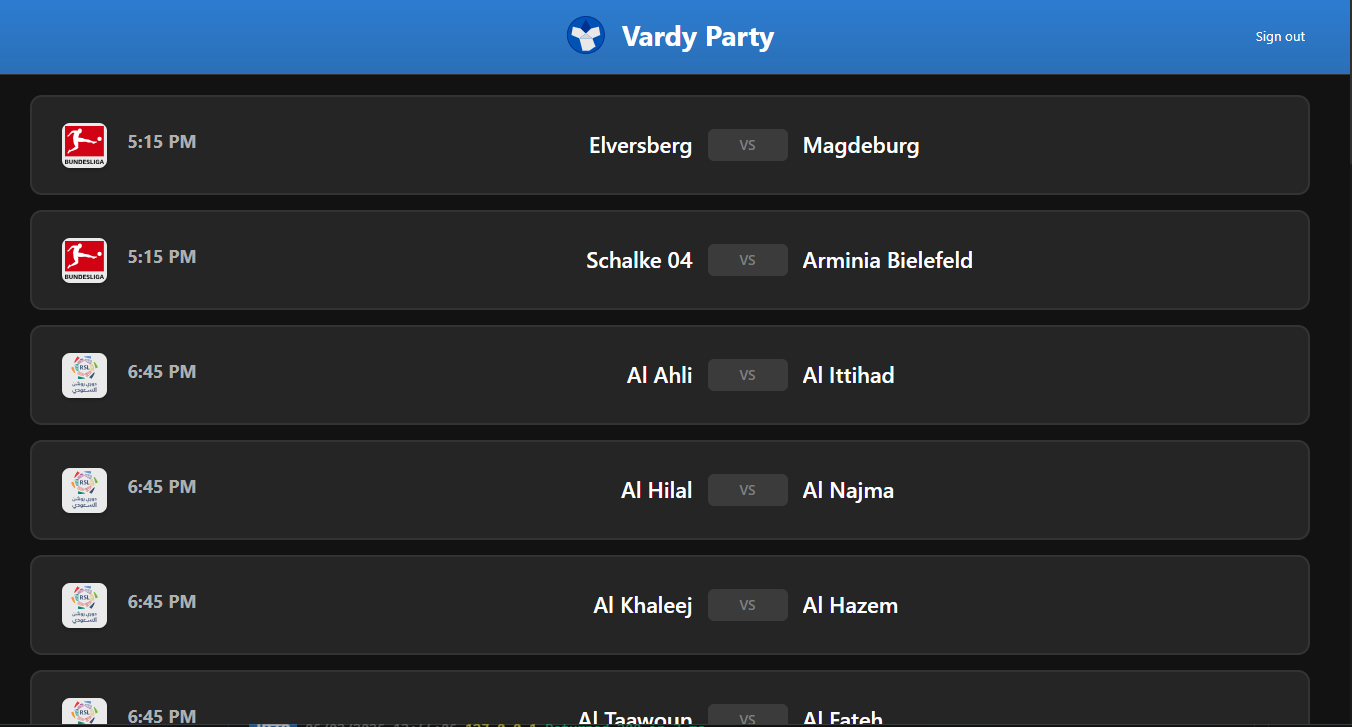Sign out of Vardy Party
Screen dimensions: 1352x727
1280,37
